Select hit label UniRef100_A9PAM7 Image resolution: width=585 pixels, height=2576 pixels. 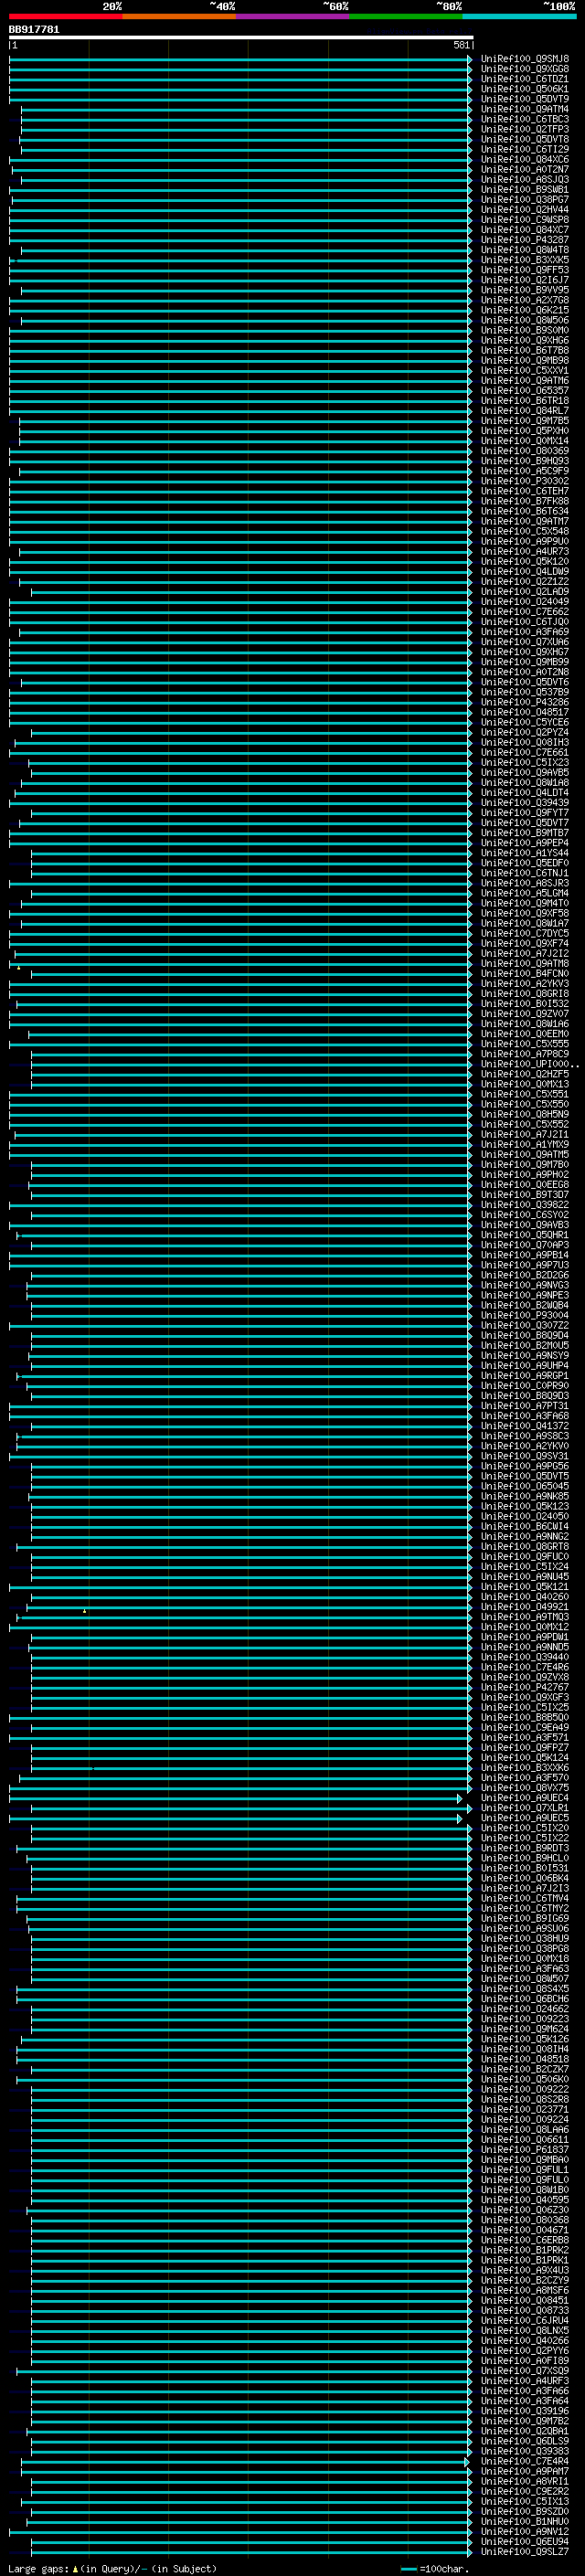click(x=525, y=2471)
